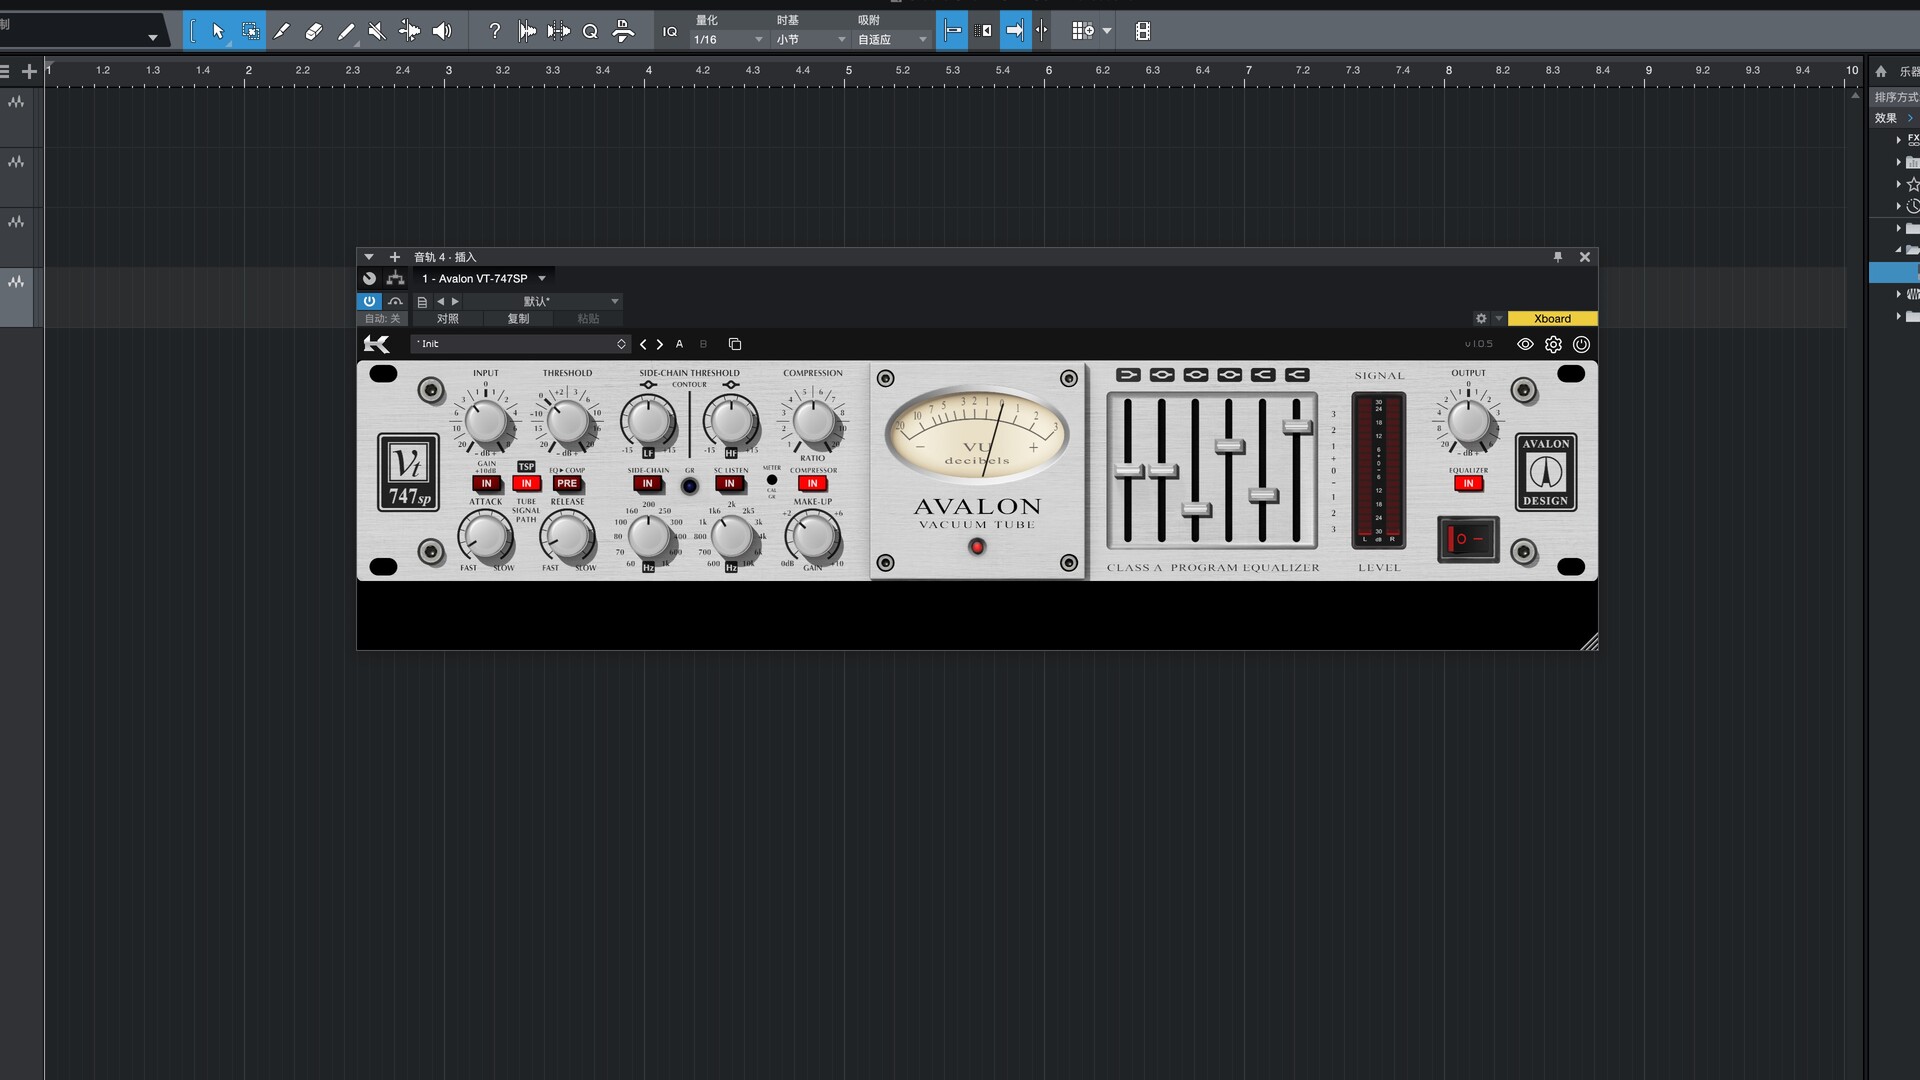Click the 对照 compare button
1920x1080 pixels.
[x=447, y=318]
